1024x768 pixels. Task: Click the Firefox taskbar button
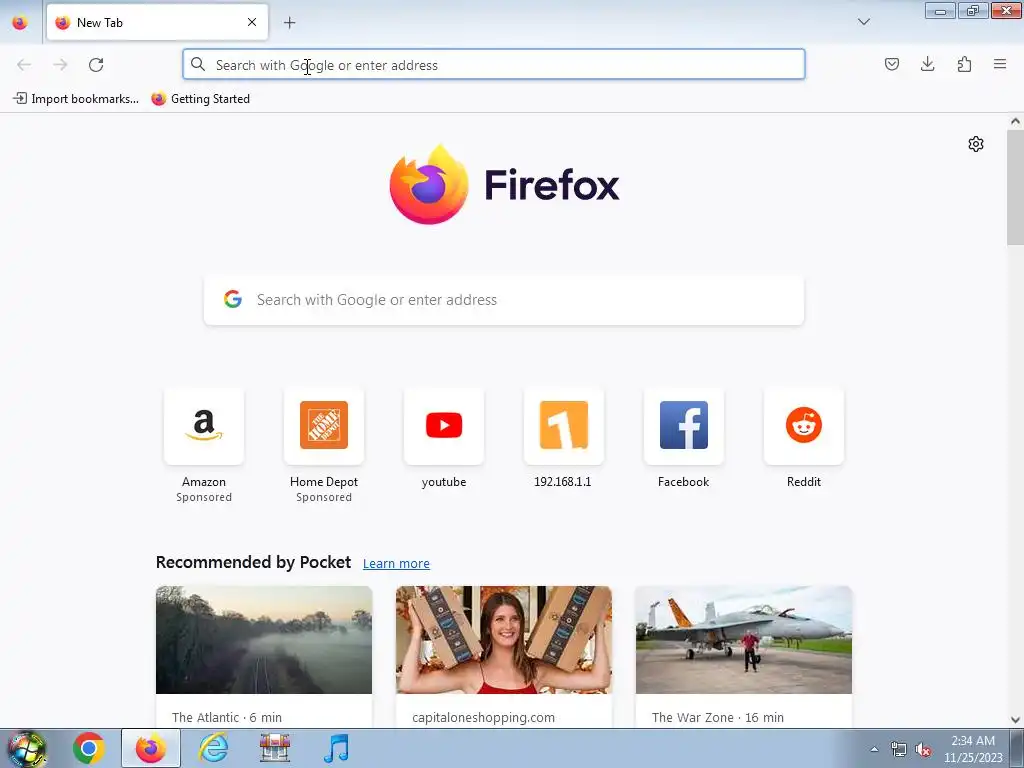[151, 748]
